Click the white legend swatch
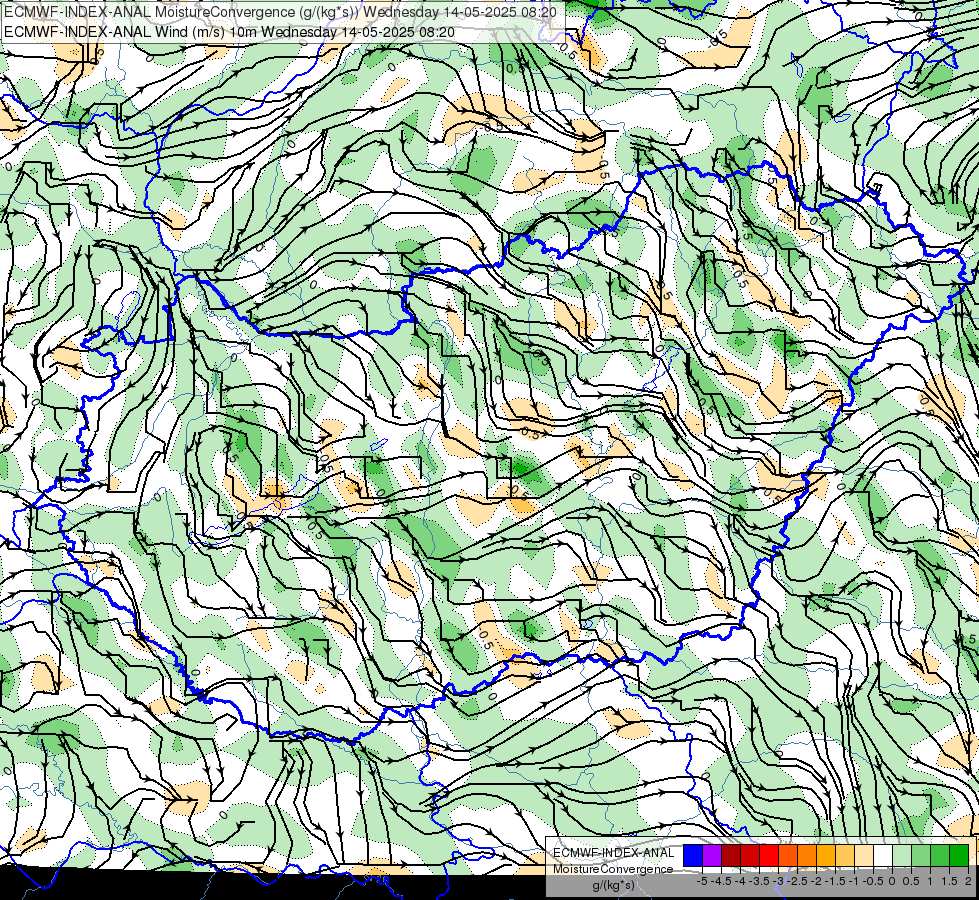 coord(883,856)
